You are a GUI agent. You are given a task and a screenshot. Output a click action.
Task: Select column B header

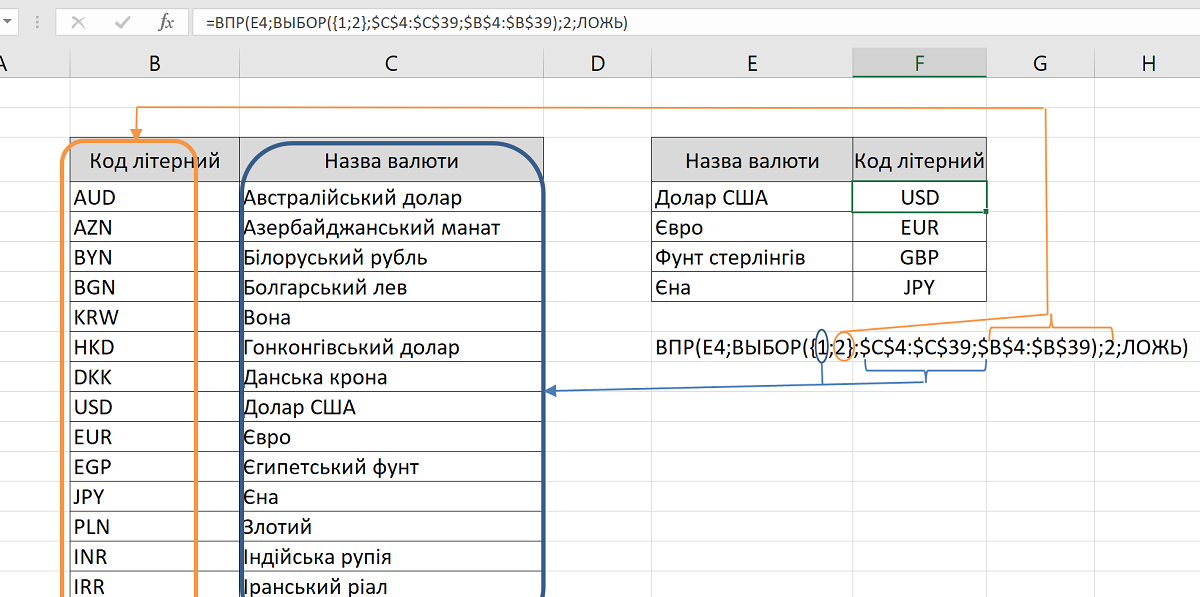point(155,63)
